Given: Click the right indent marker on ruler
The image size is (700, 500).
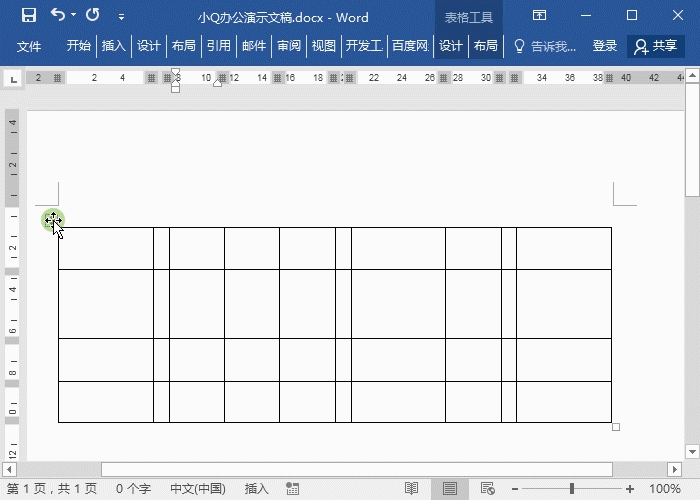Looking at the screenshot, I should pyautogui.click(x=217, y=83).
